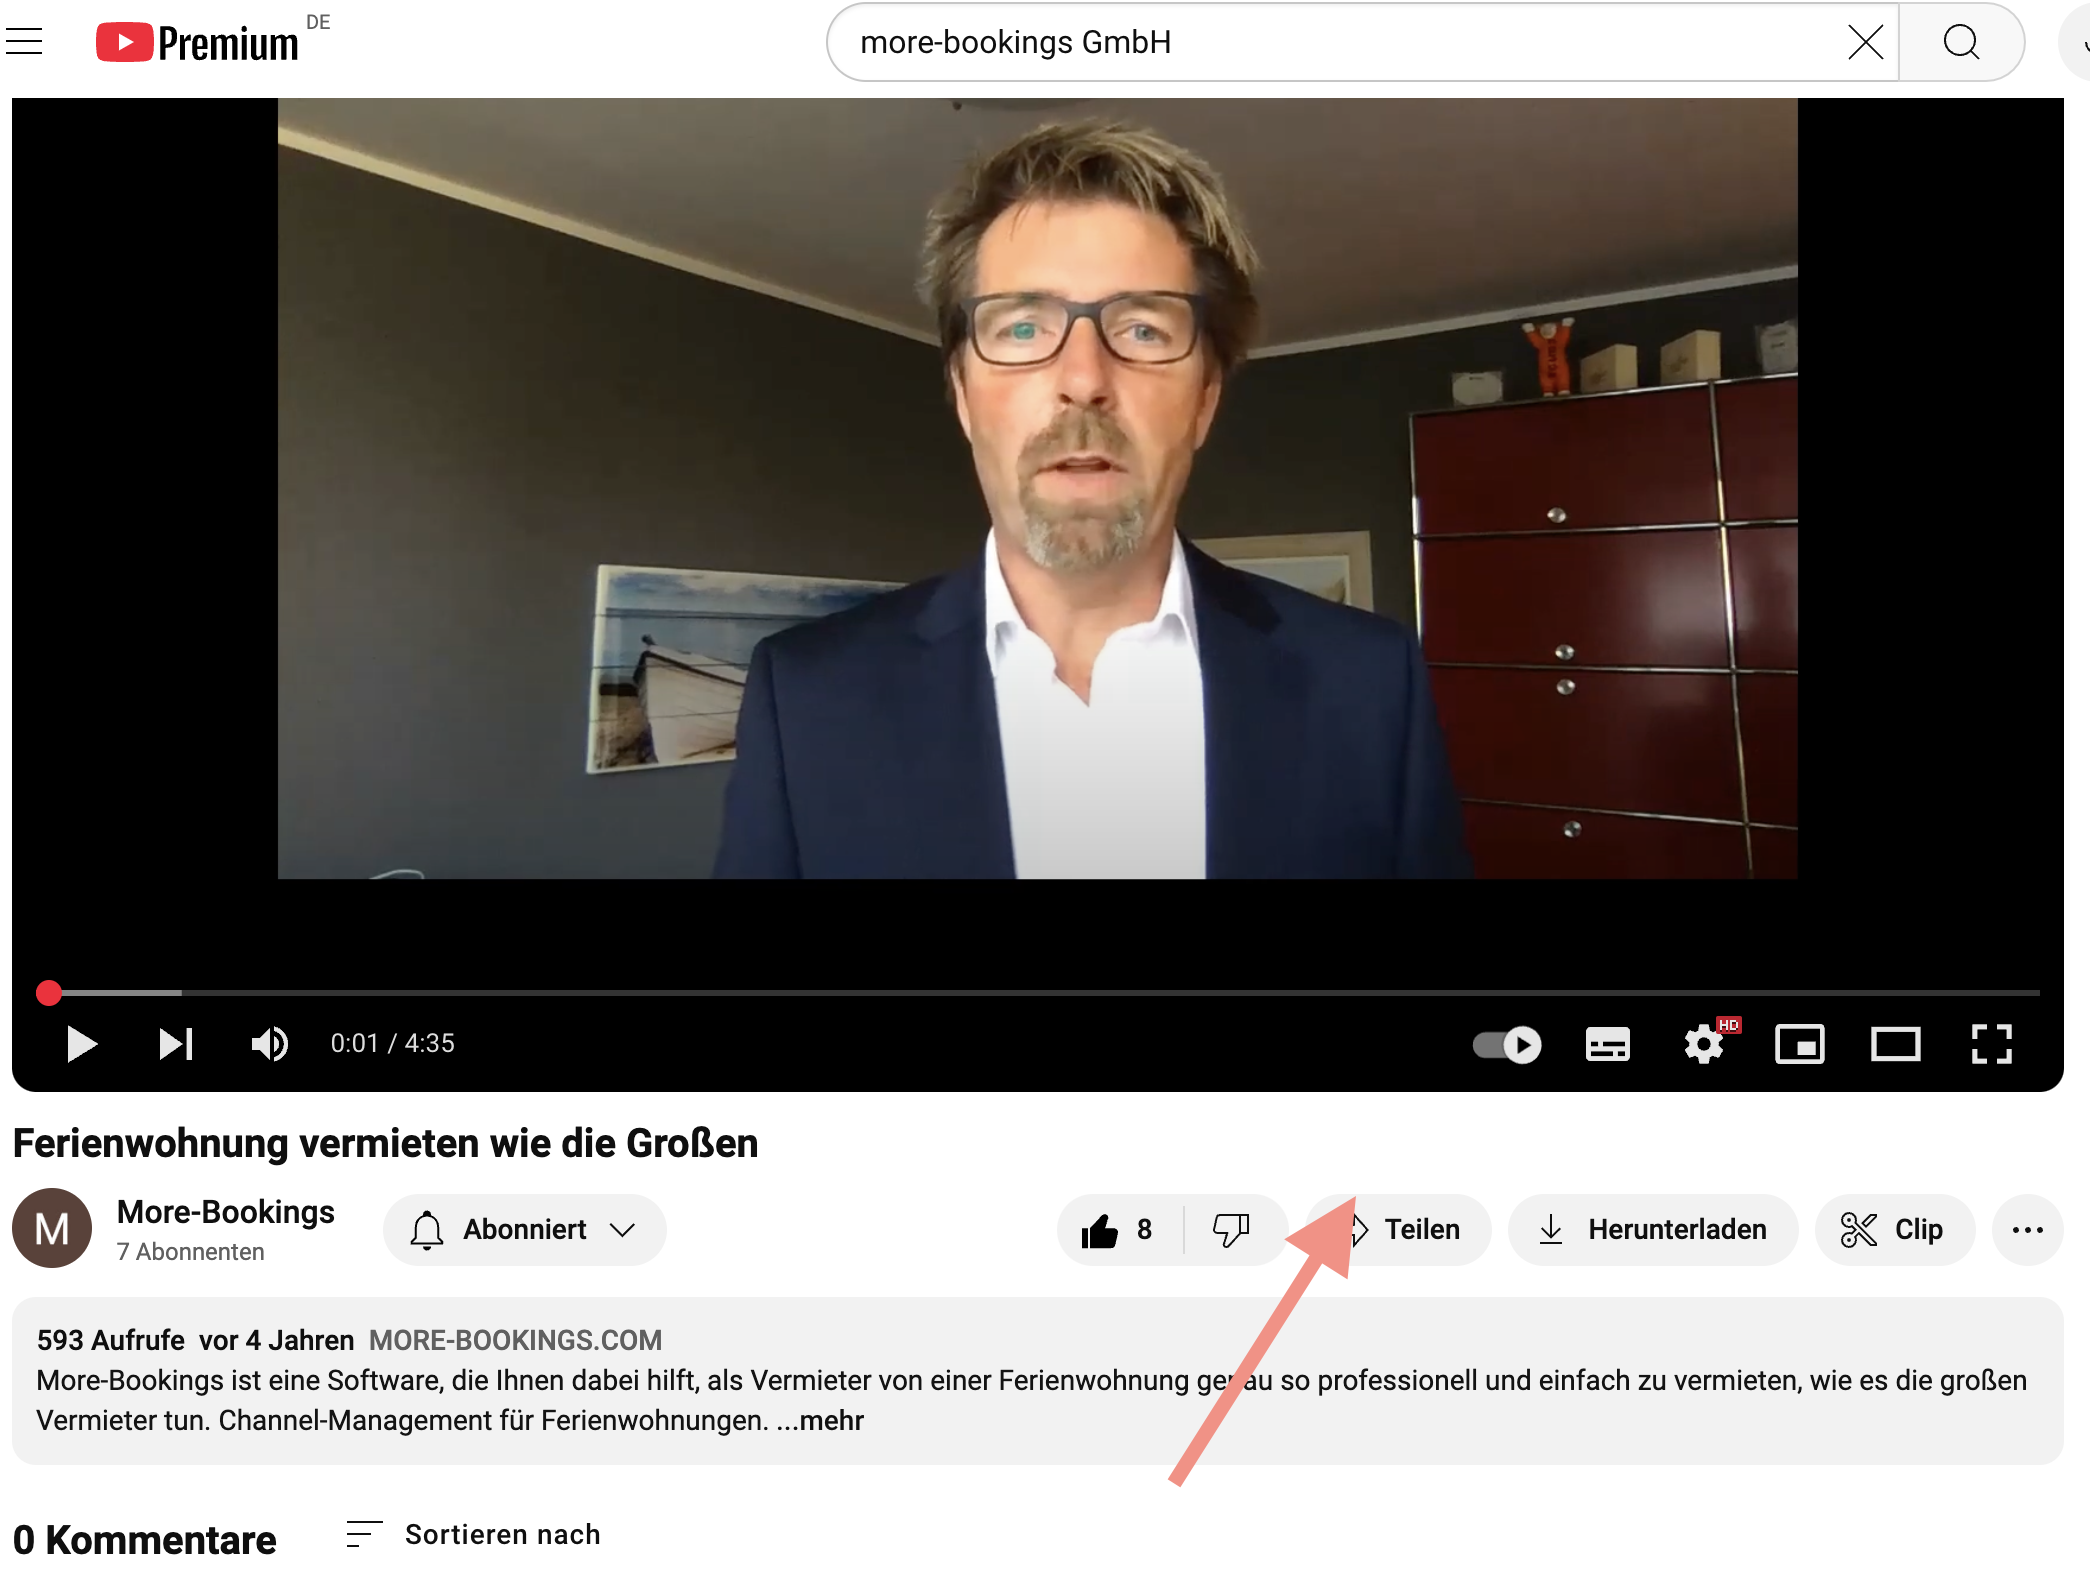Click the magnifier search button

1961,42
